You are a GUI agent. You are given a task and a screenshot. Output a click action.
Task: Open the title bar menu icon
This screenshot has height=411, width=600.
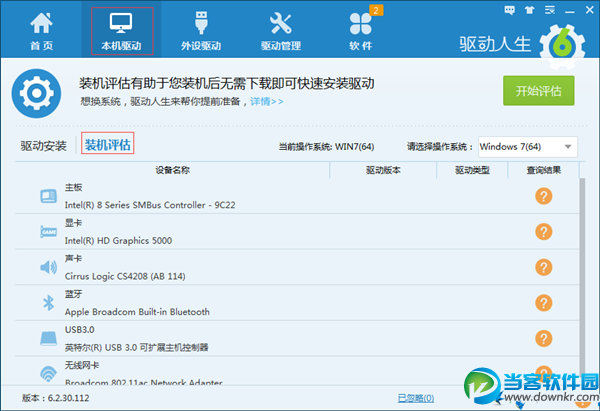point(550,10)
